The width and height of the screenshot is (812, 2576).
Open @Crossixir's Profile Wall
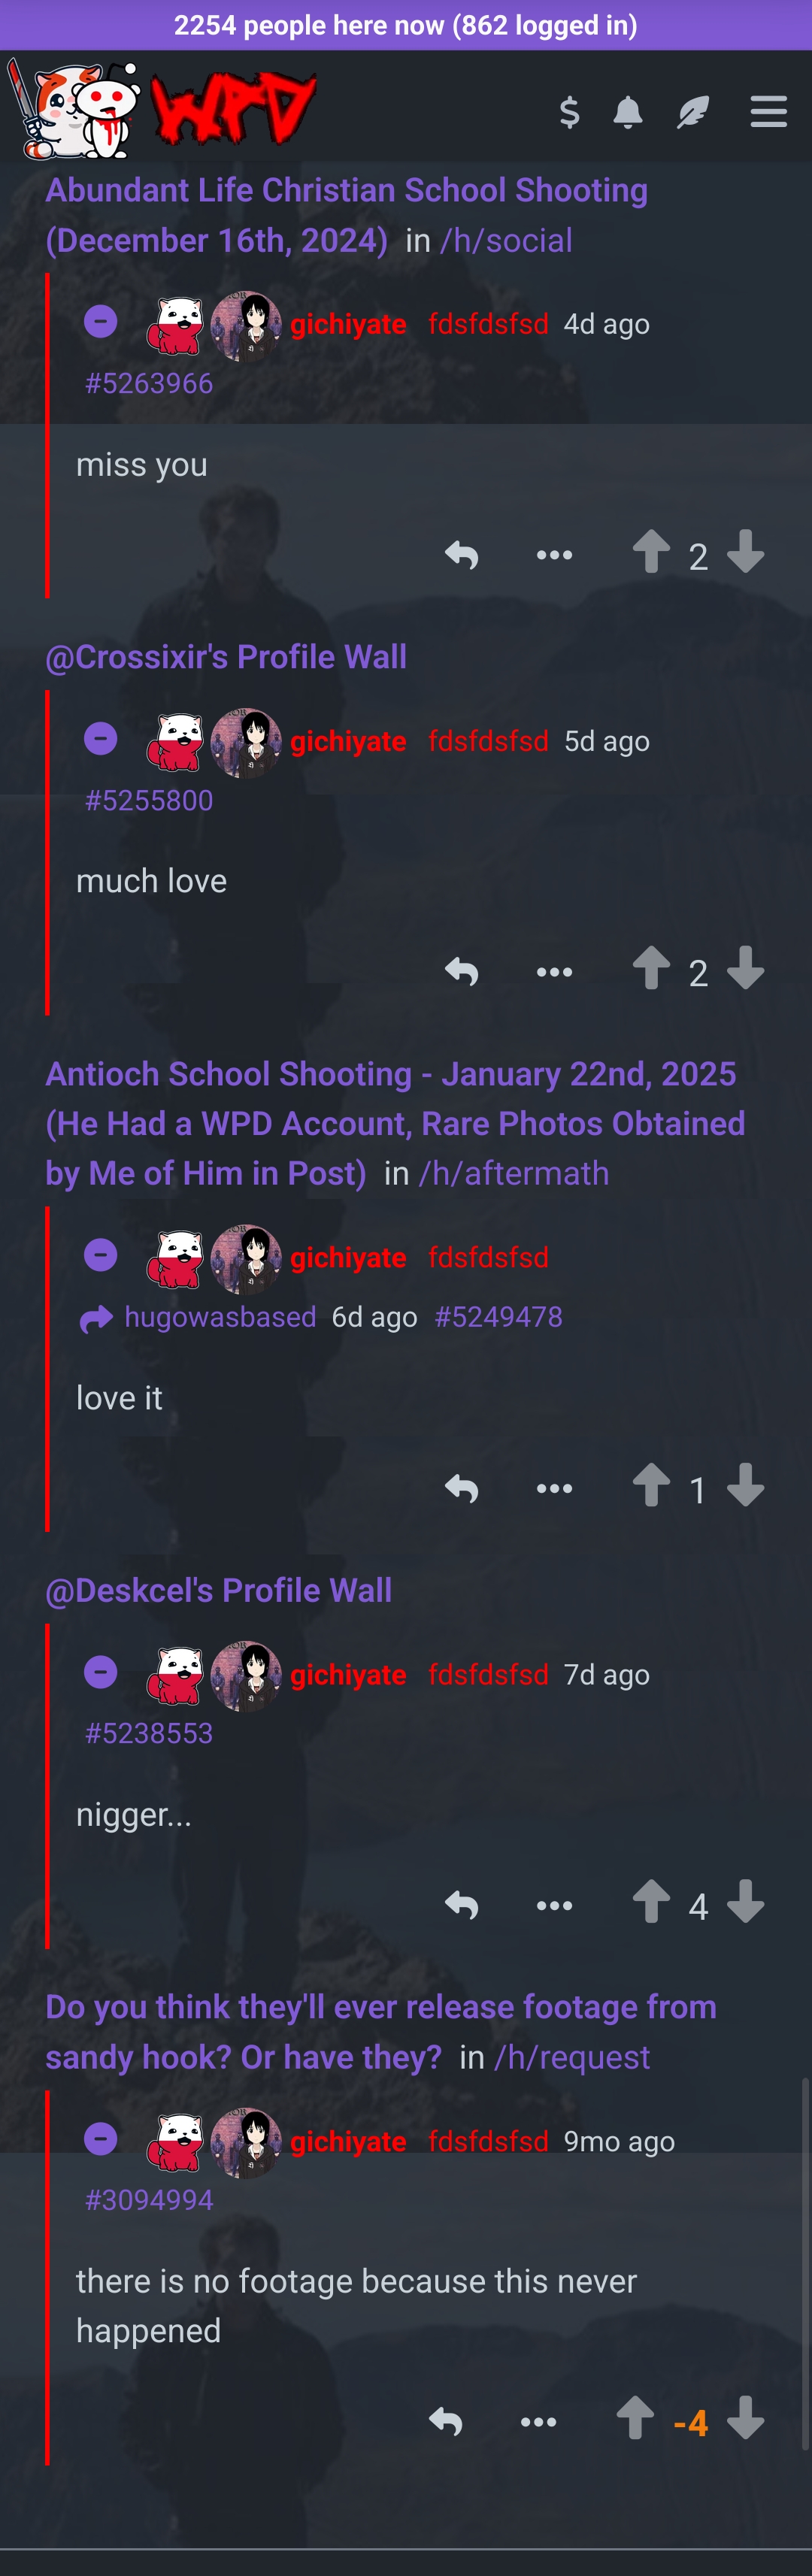pos(226,657)
